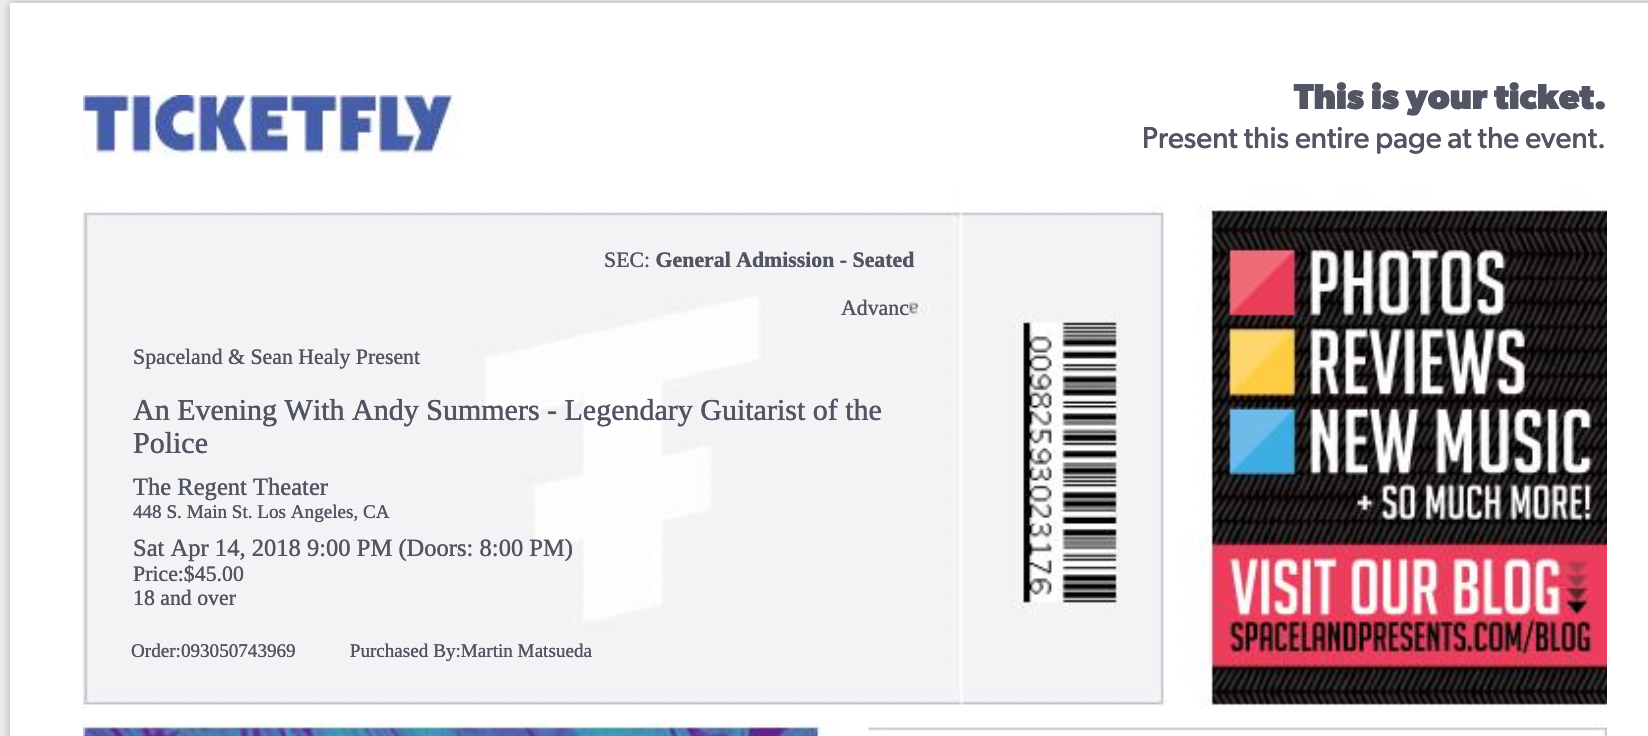The width and height of the screenshot is (1648, 736).
Task: Click the Price $45.00 text
Action: [x=188, y=574]
